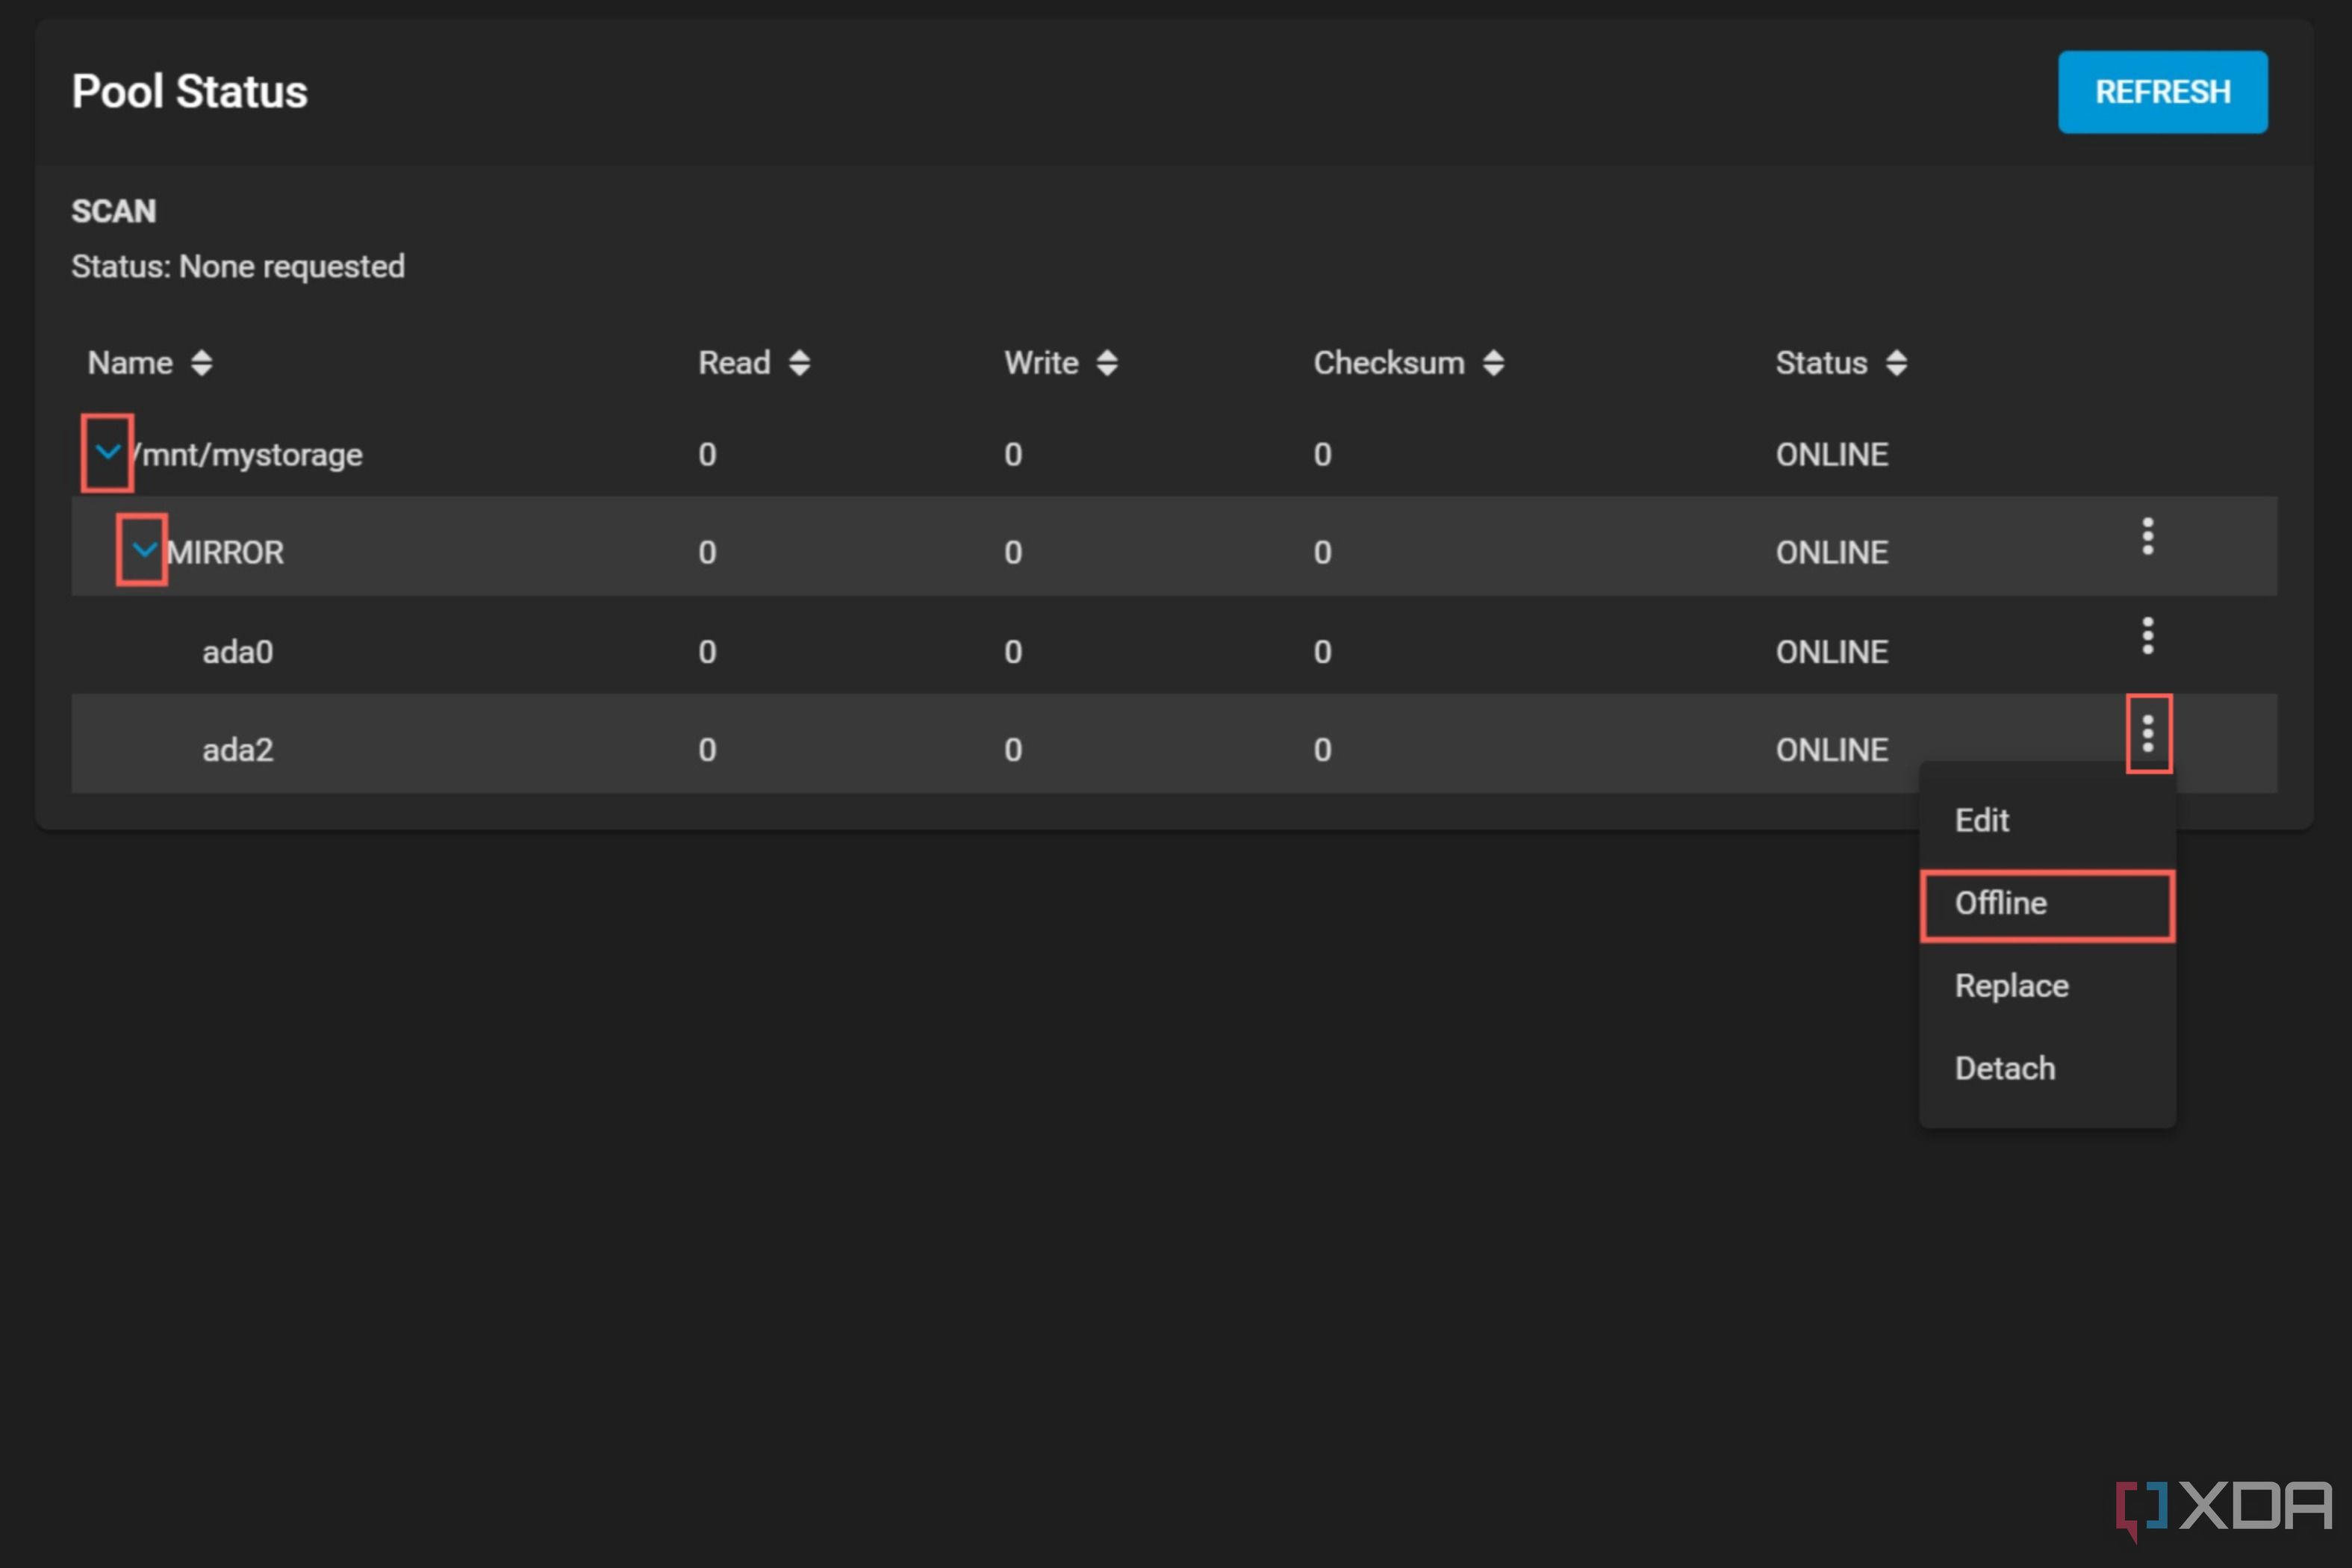Click the Status column header text
The height and width of the screenshot is (1568, 2352).
pyautogui.click(x=1821, y=363)
